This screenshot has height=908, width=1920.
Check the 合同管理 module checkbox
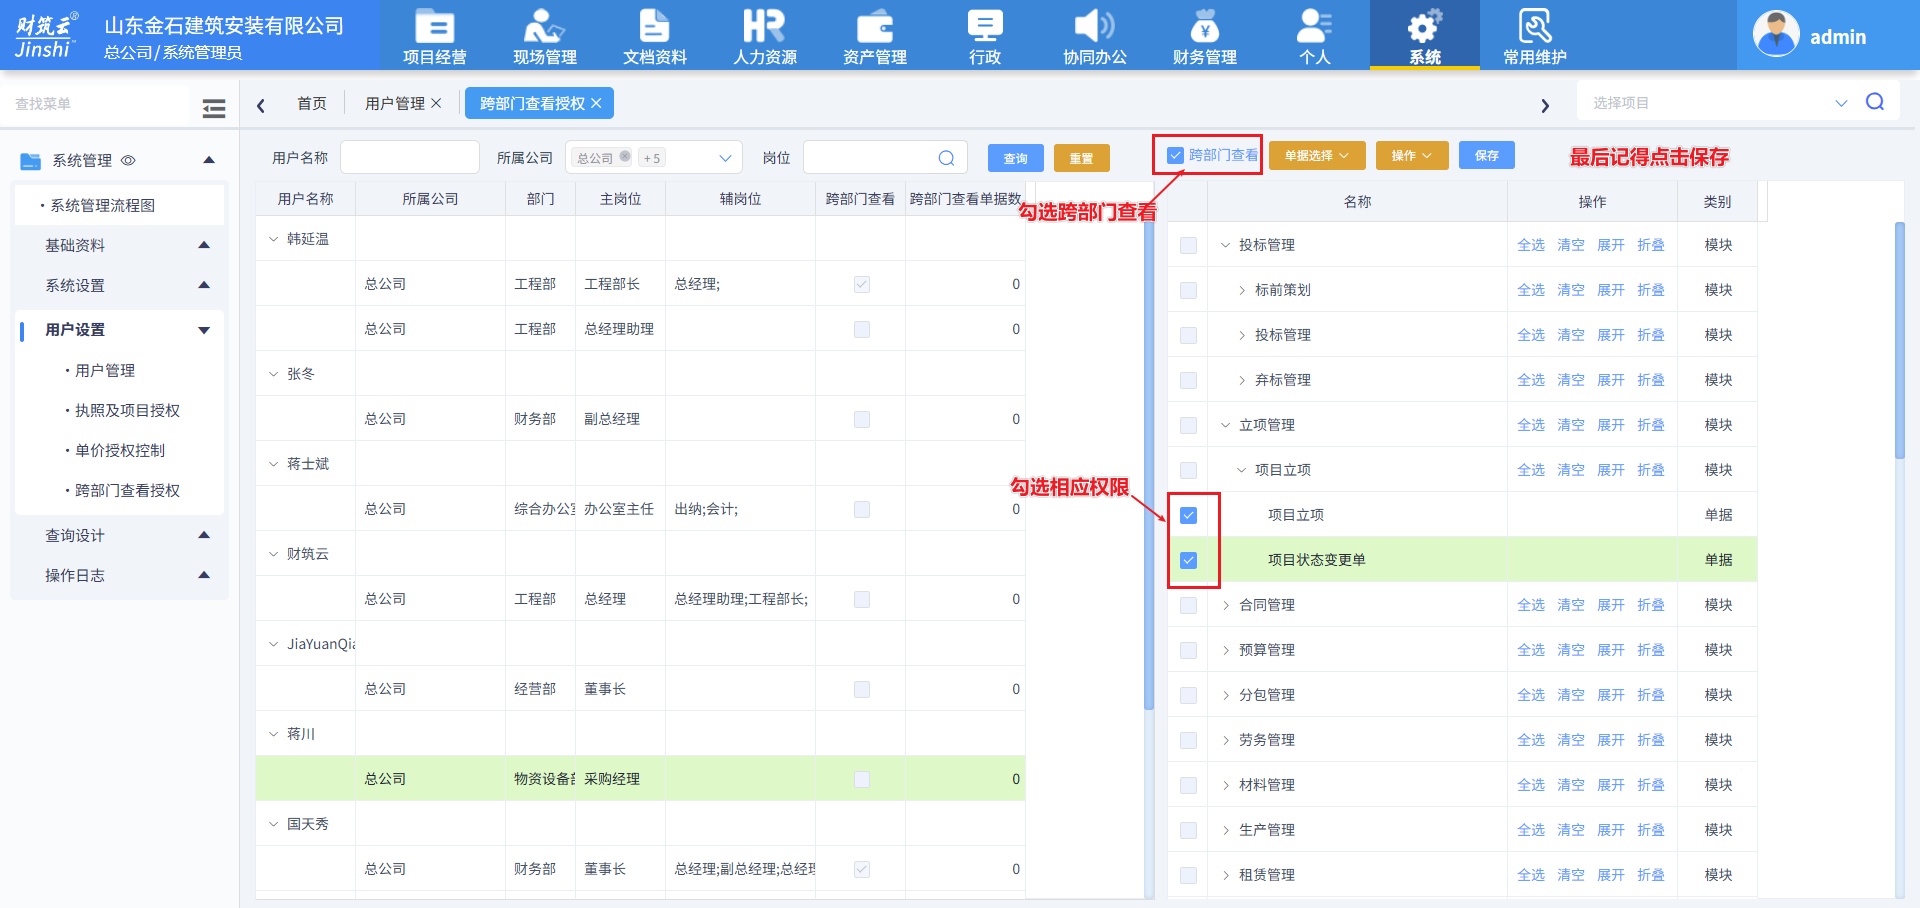pos(1188,605)
